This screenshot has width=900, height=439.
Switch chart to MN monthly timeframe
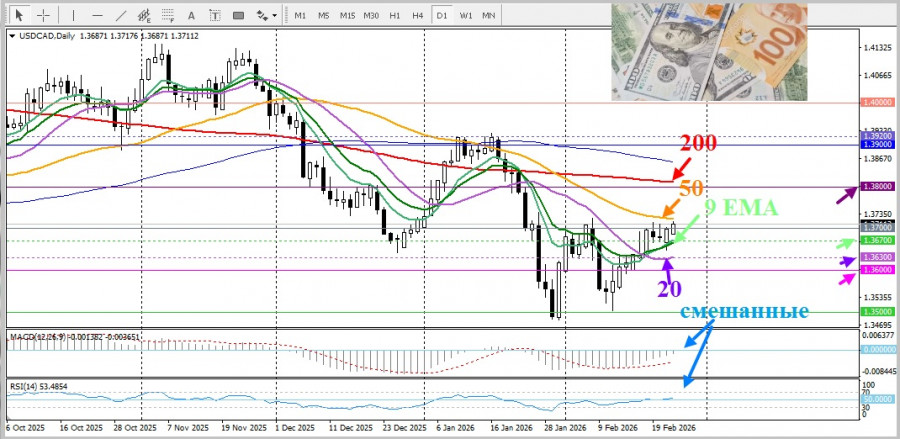coord(488,15)
